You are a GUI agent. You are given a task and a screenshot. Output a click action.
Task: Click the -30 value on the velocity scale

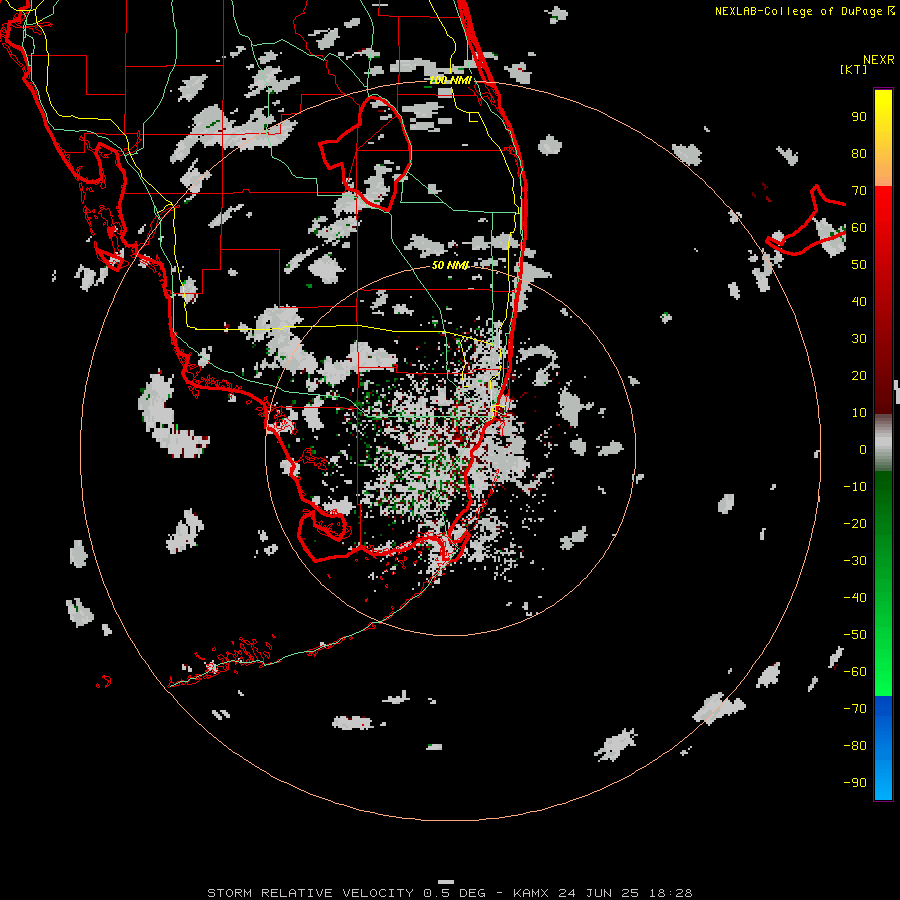855,561
